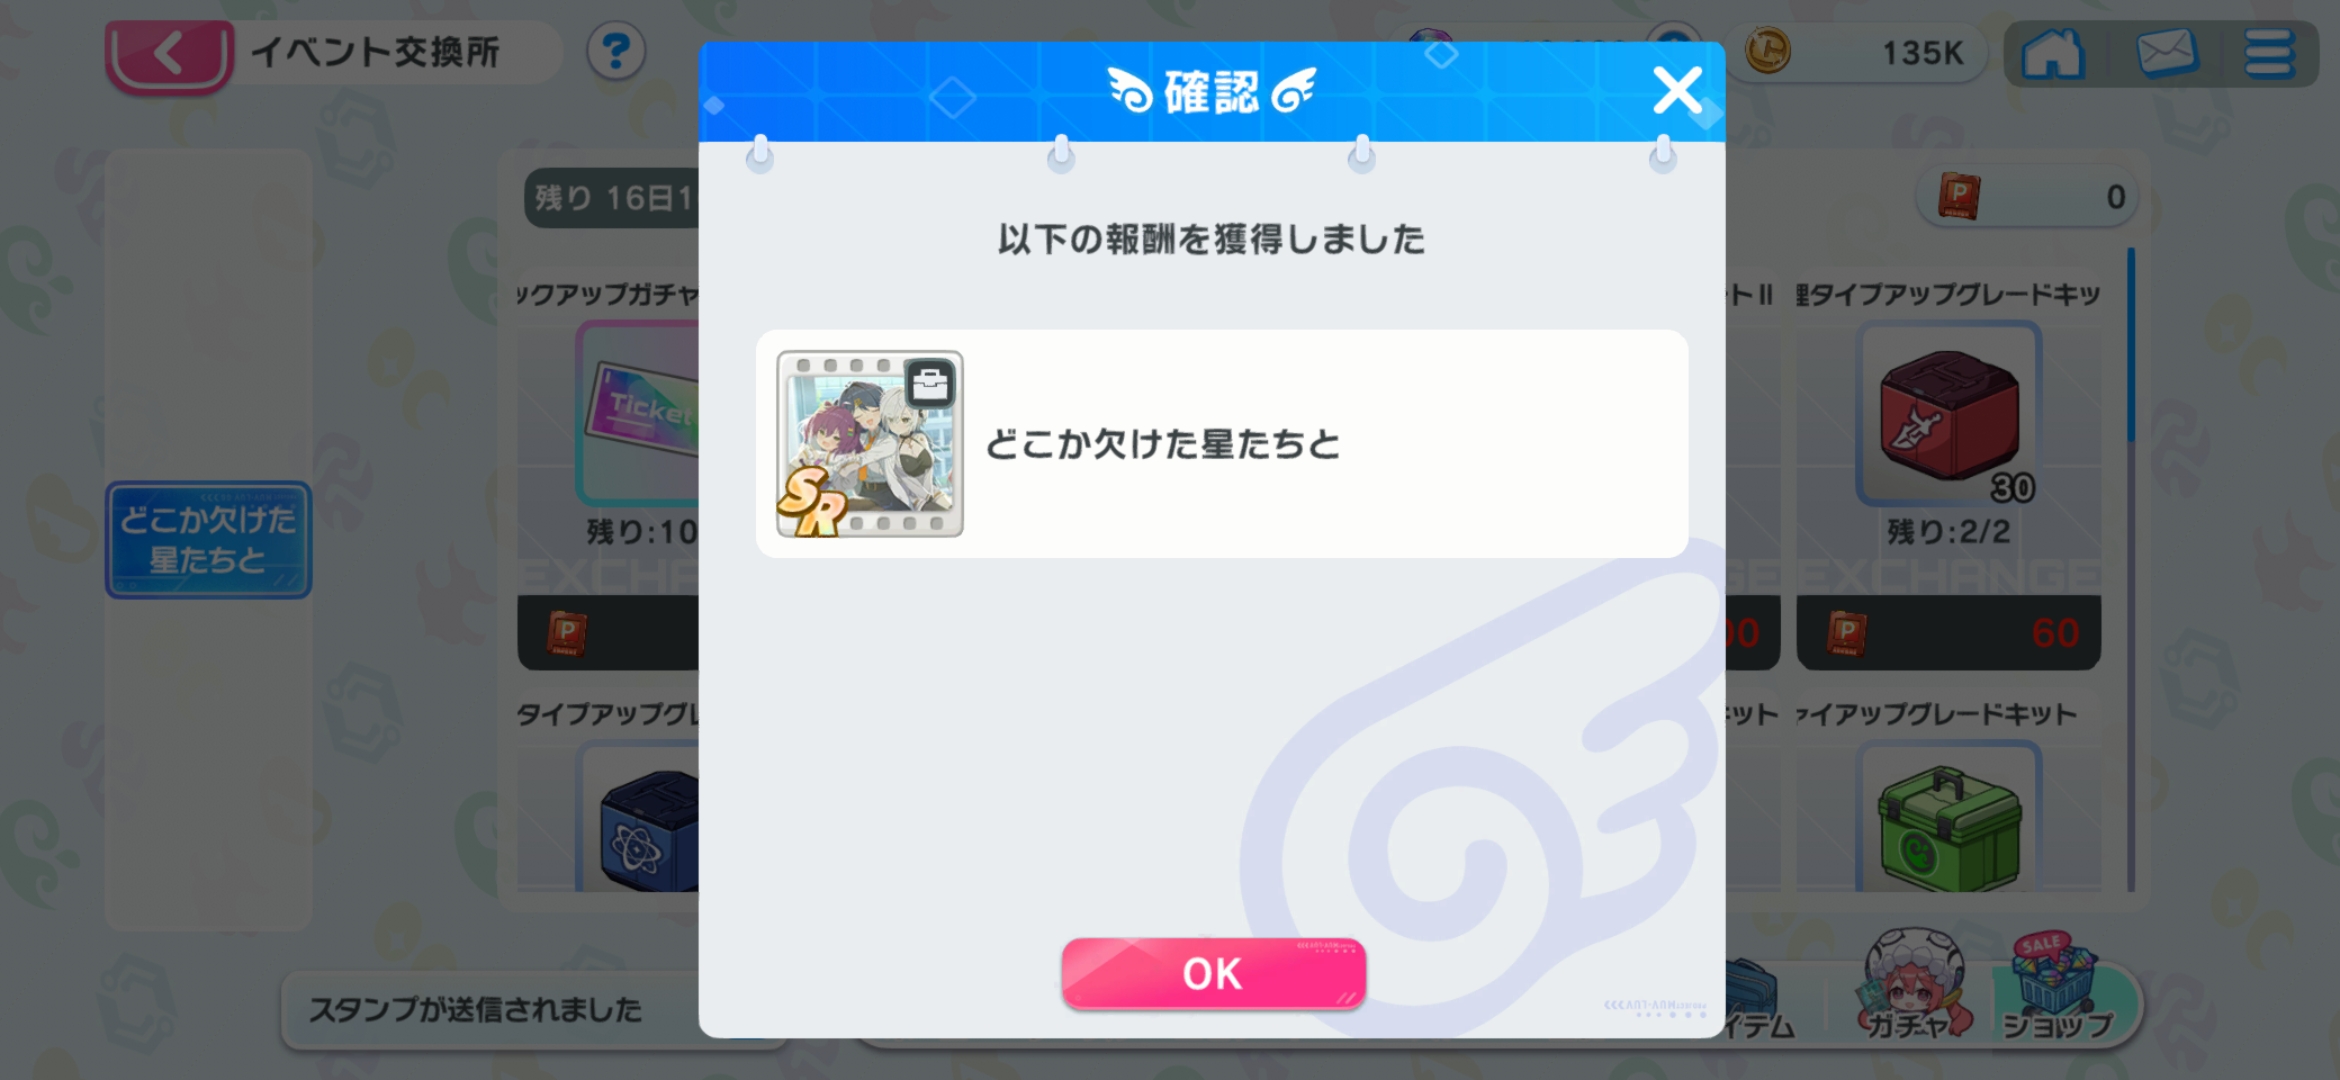Click the 60 point exchange price bar
Image resolution: width=2340 pixels, height=1080 pixels.
(1948, 633)
